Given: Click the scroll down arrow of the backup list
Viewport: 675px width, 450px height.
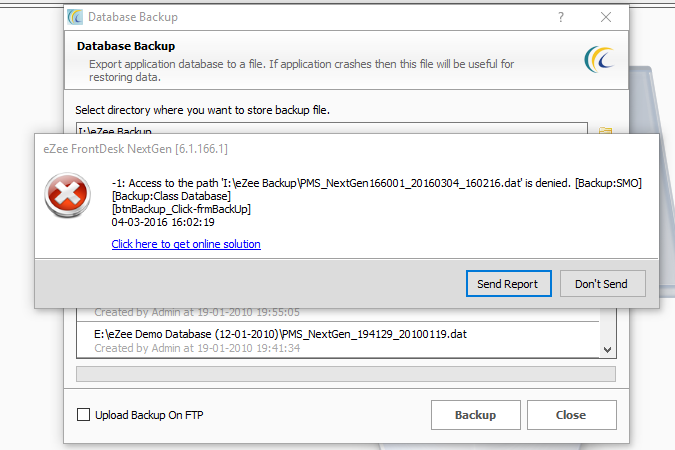Looking at the screenshot, I should [x=607, y=350].
